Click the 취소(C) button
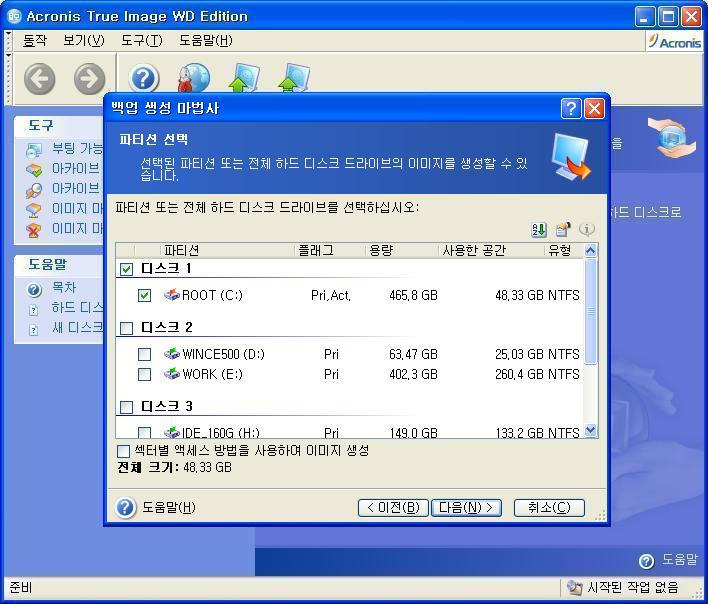Screen dimensions: 708x604 [549, 508]
